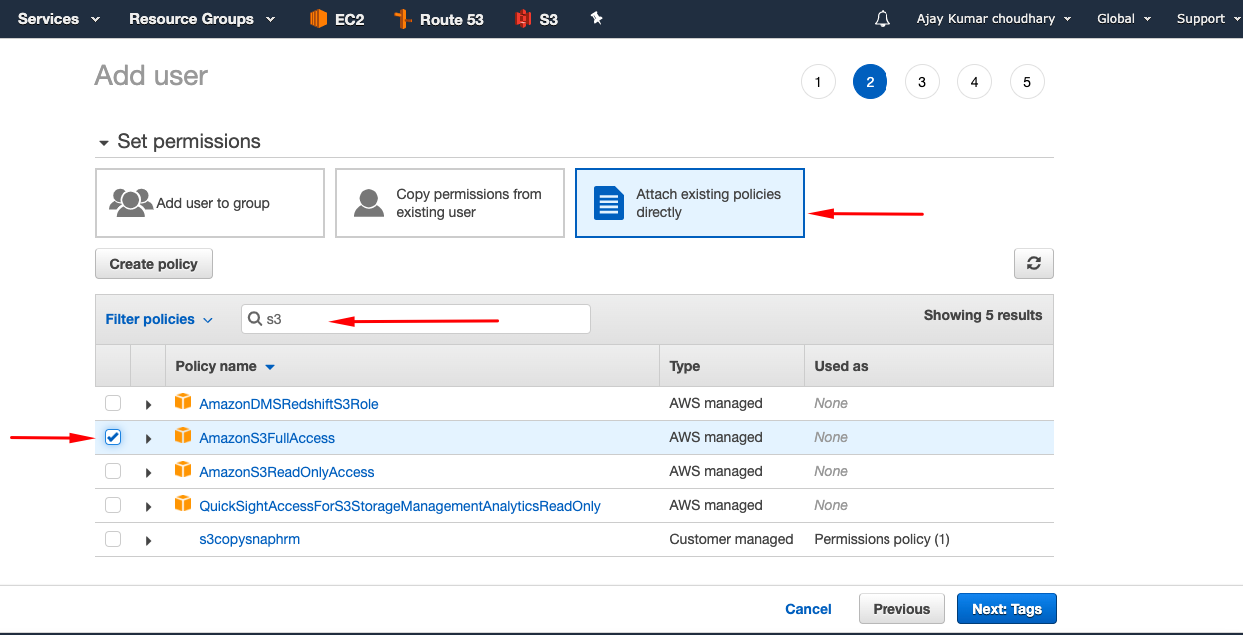Click the person icon in Copy permissions card
Screen dimensions: 1243x635
point(369,202)
